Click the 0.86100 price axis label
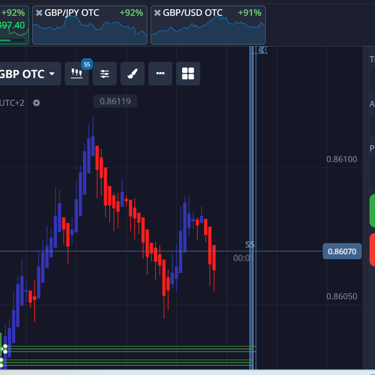 click(x=342, y=159)
